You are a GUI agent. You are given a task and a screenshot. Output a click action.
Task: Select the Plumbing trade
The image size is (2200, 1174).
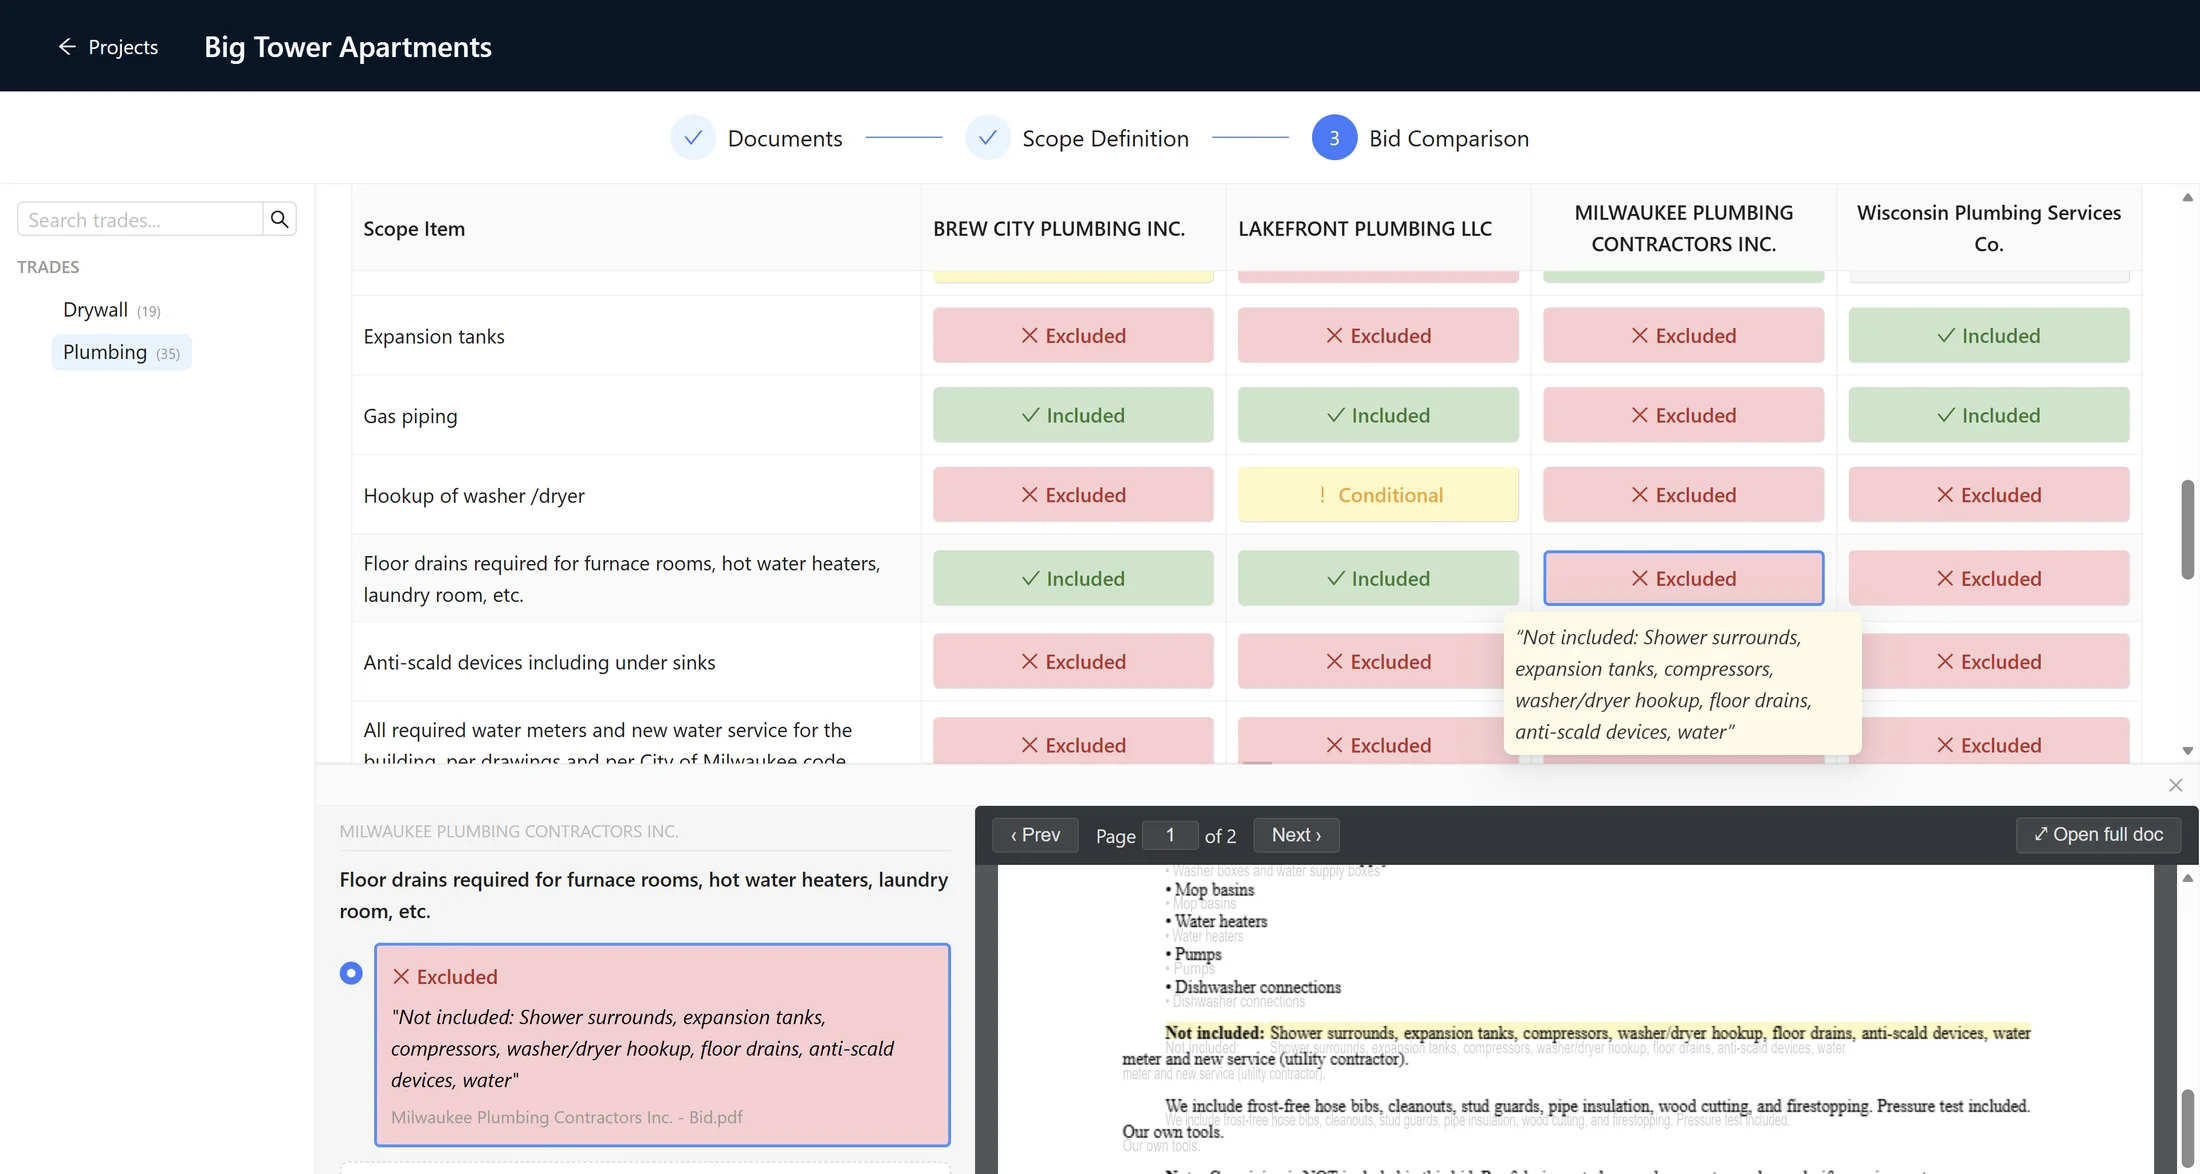click(x=121, y=352)
